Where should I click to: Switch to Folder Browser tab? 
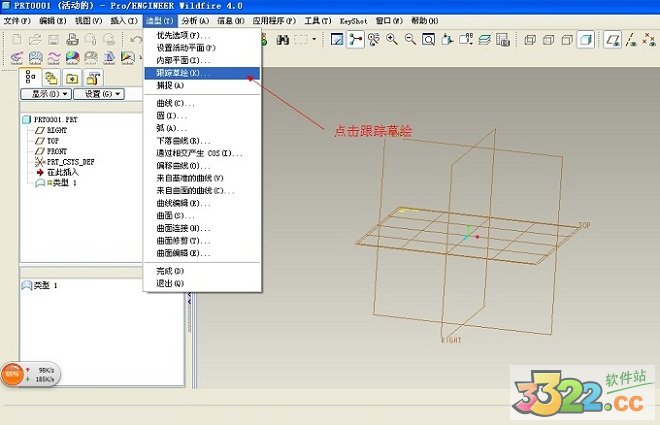(51, 78)
